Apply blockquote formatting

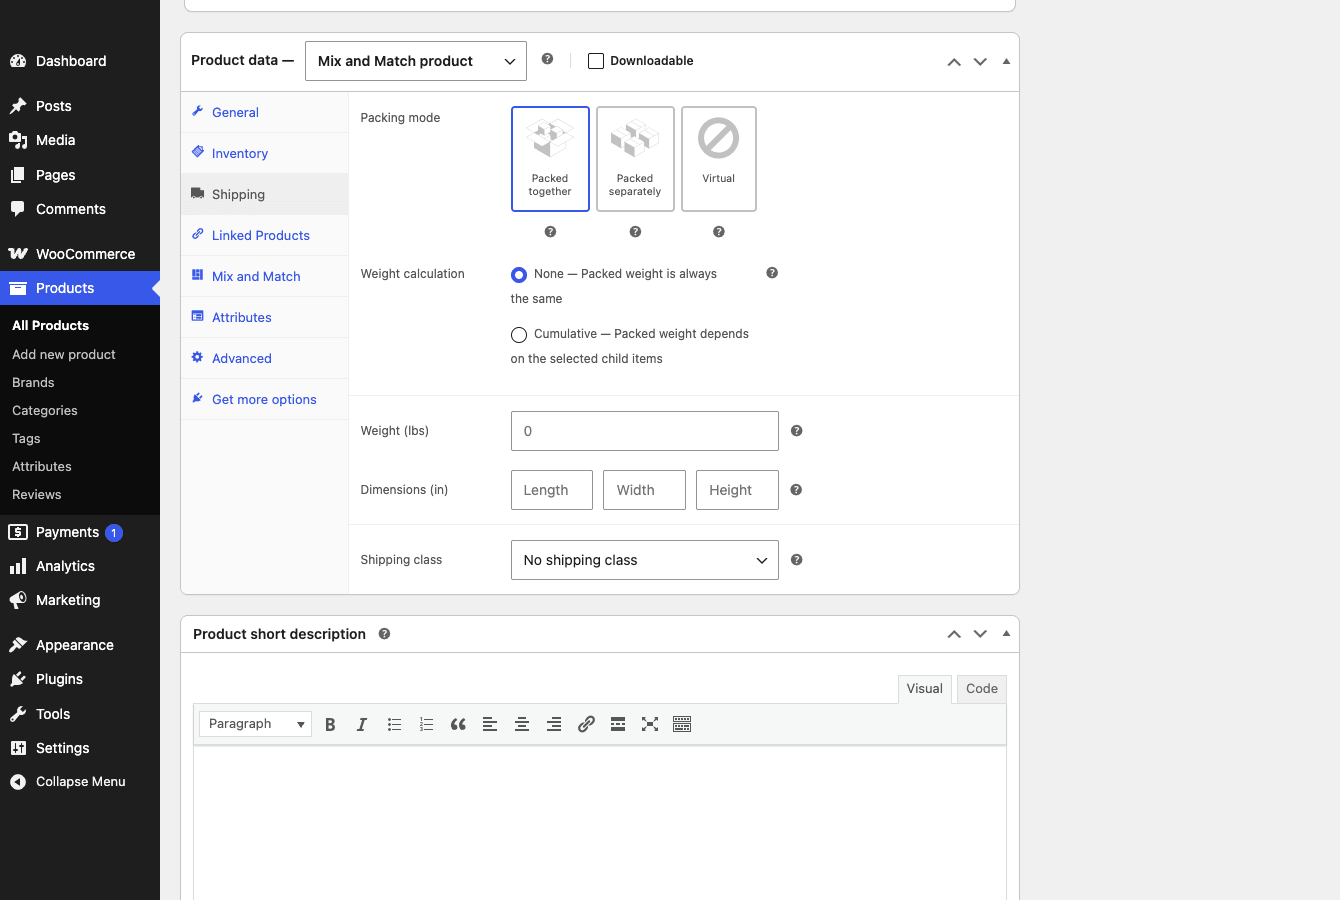458,724
